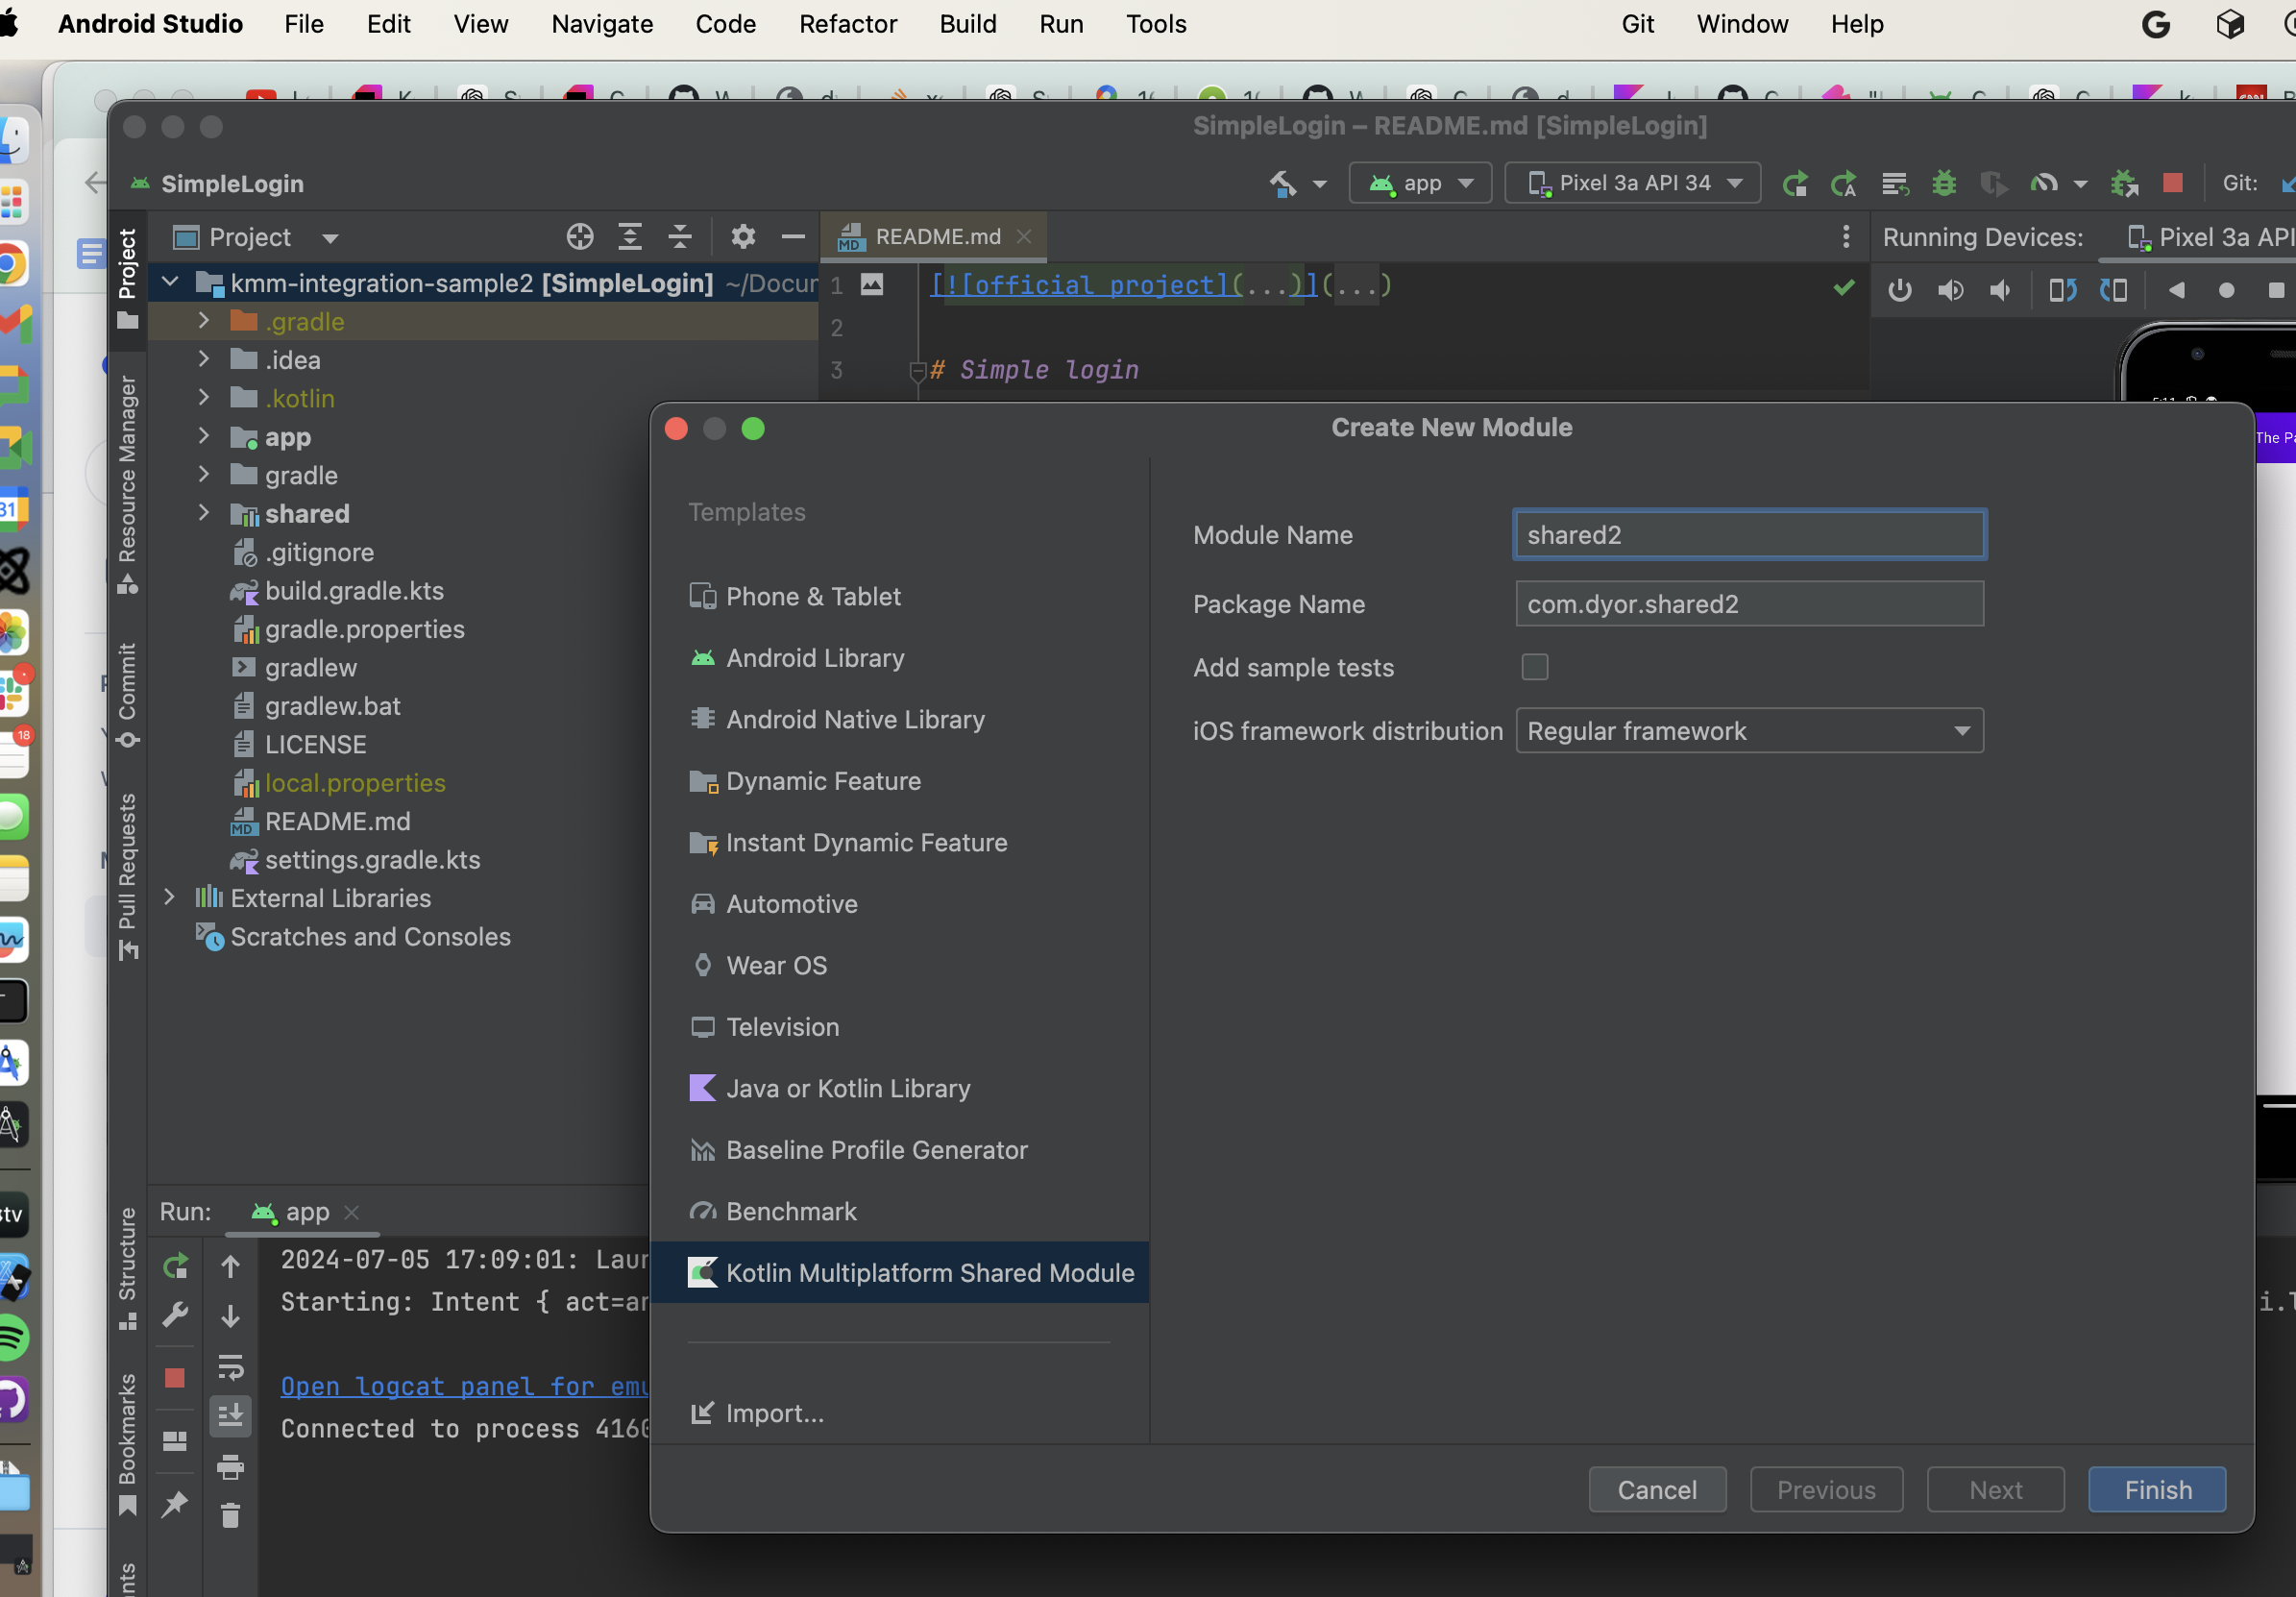Toggle soft-wrap in Run console
The image size is (2296, 1597).
[230, 1366]
